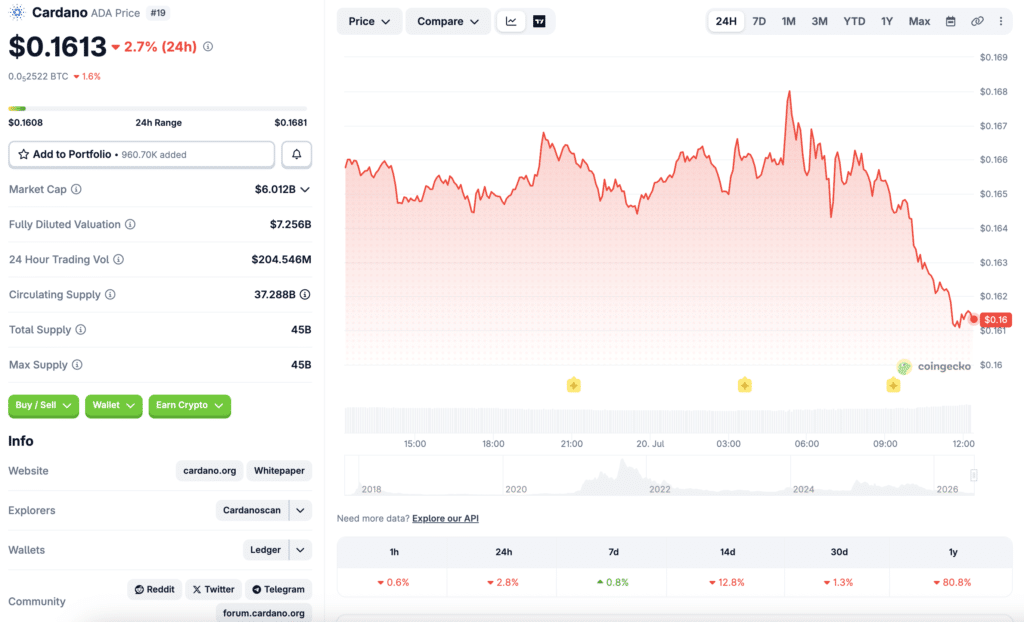Open the Reddit community link
The image size is (1024, 622).
(155, 589)
